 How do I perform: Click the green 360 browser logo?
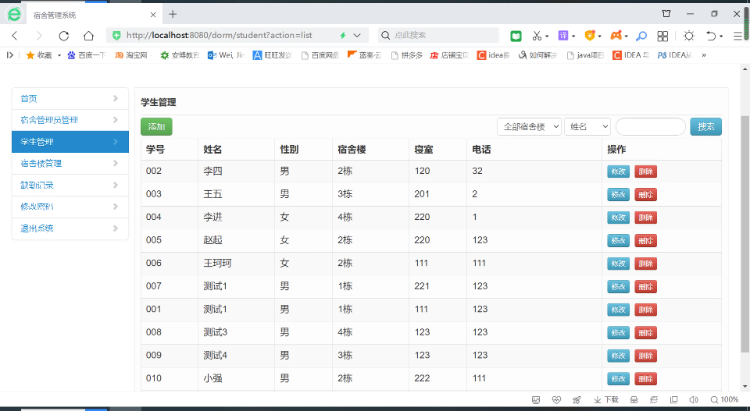click(14, 14)
